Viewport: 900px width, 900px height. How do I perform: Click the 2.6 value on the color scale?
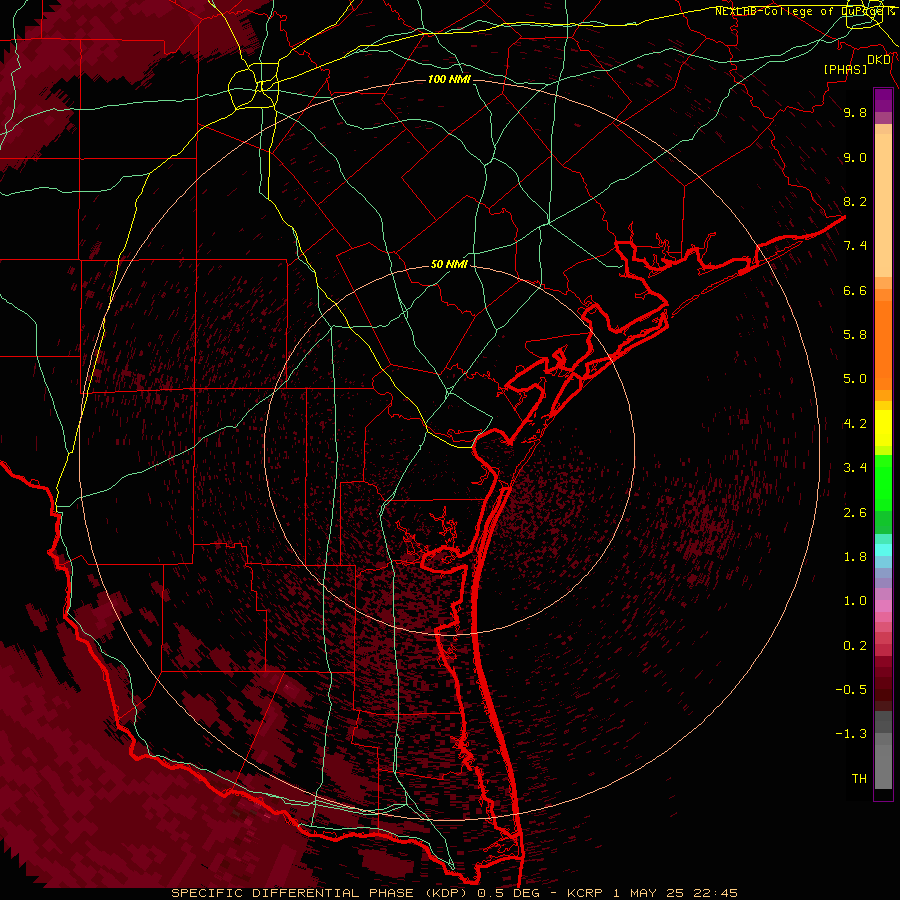point(855,512)
